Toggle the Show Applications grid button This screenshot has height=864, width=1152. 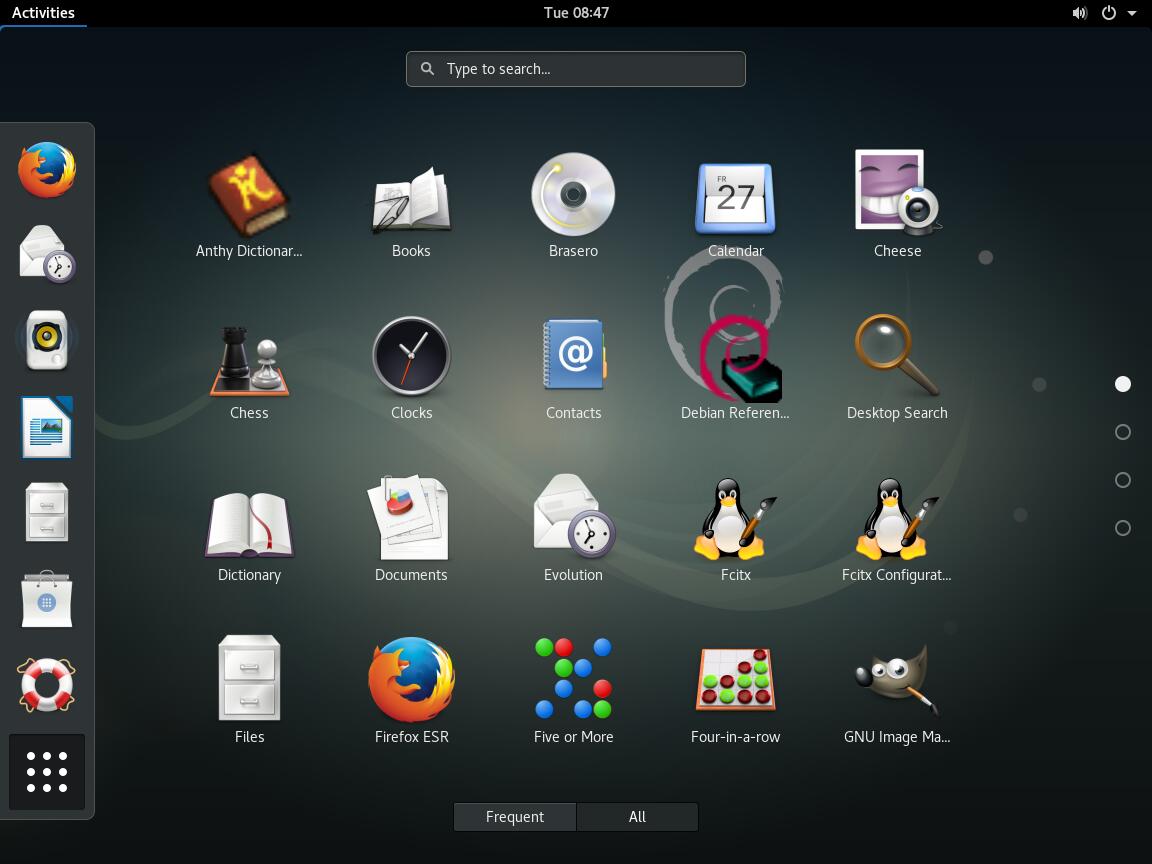(x=47, y=771)
